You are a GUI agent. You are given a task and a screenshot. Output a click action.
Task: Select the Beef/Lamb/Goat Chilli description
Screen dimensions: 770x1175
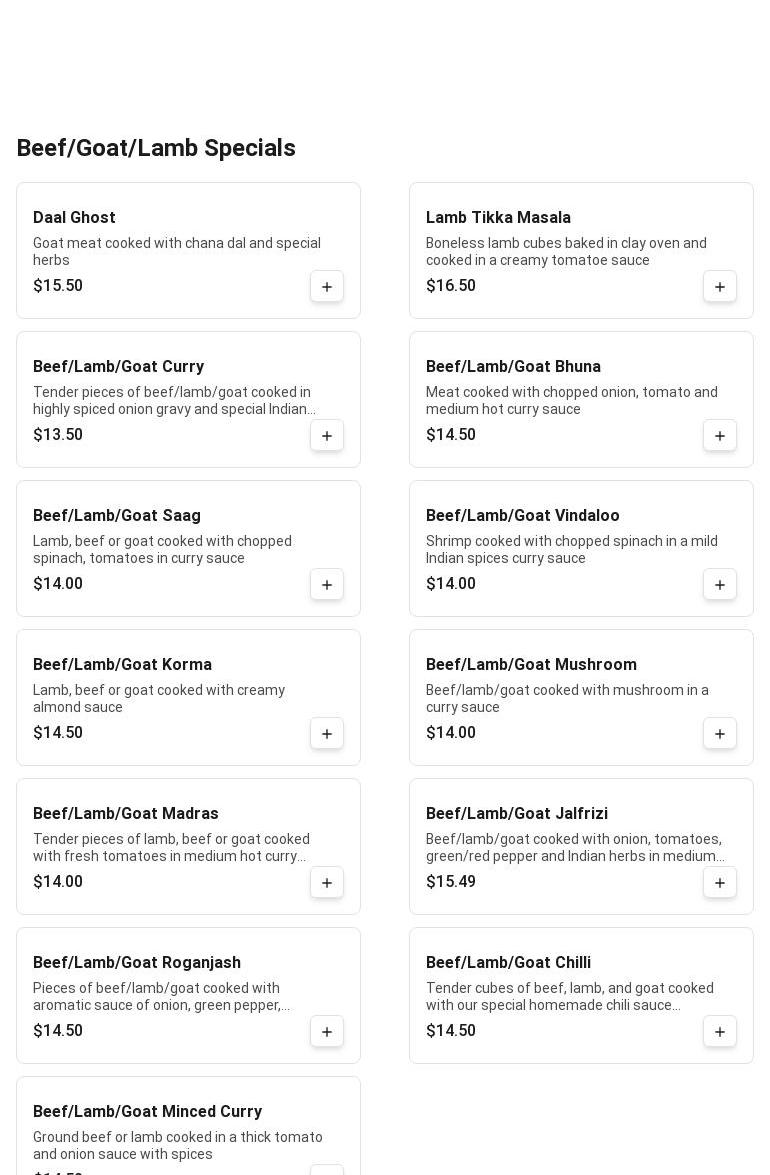(570, 997)
